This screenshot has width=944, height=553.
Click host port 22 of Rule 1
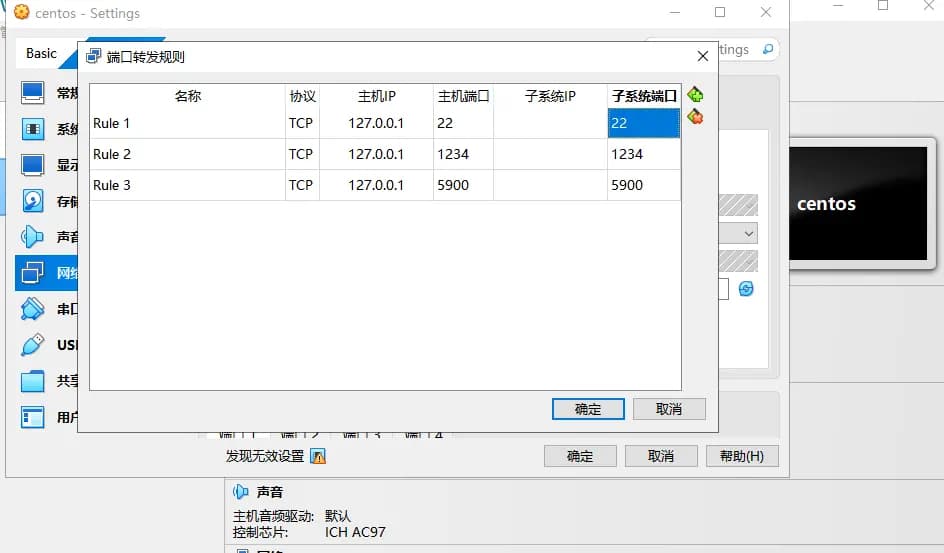coord(464,123)
